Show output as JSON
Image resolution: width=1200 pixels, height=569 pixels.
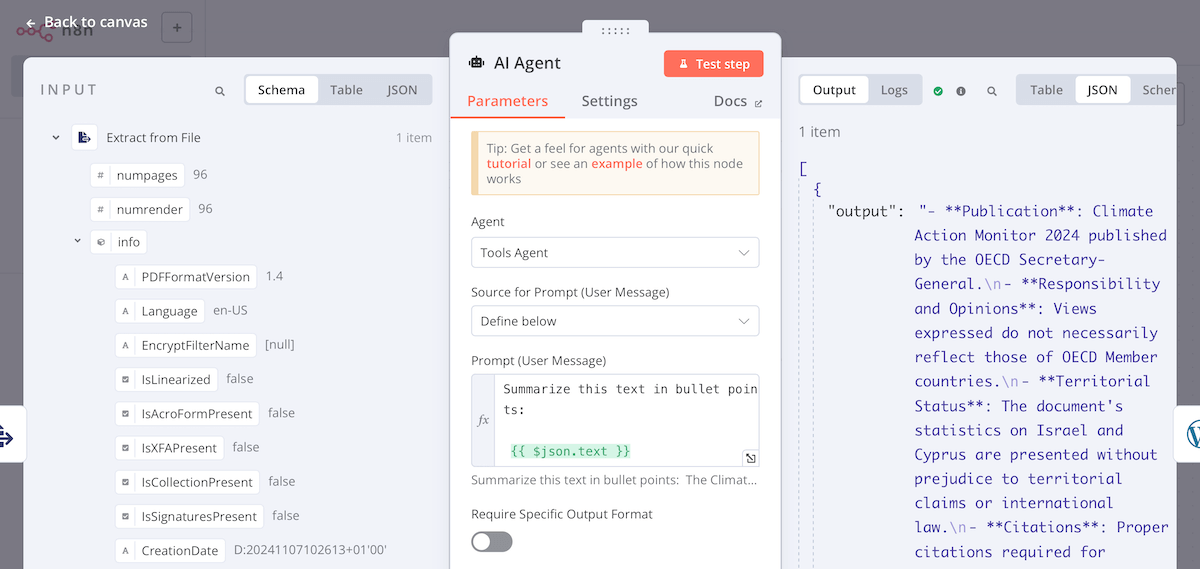pos(1102,90)
